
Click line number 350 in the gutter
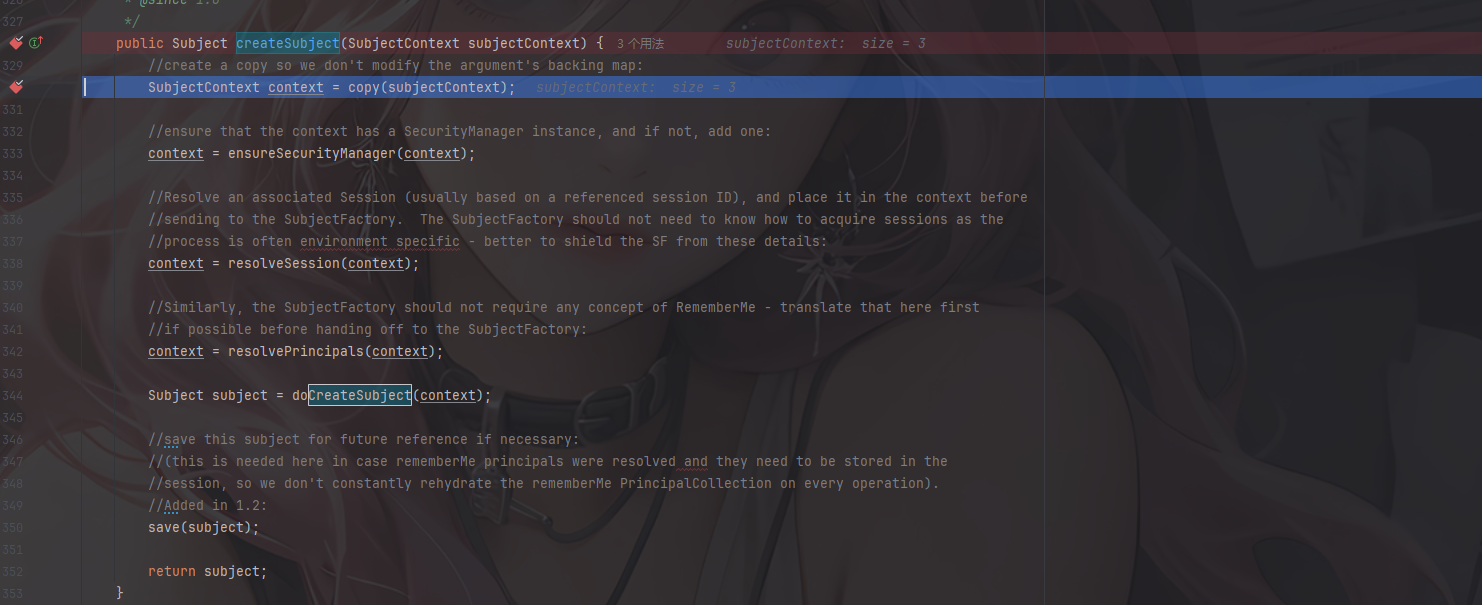(x=12, y=527)
